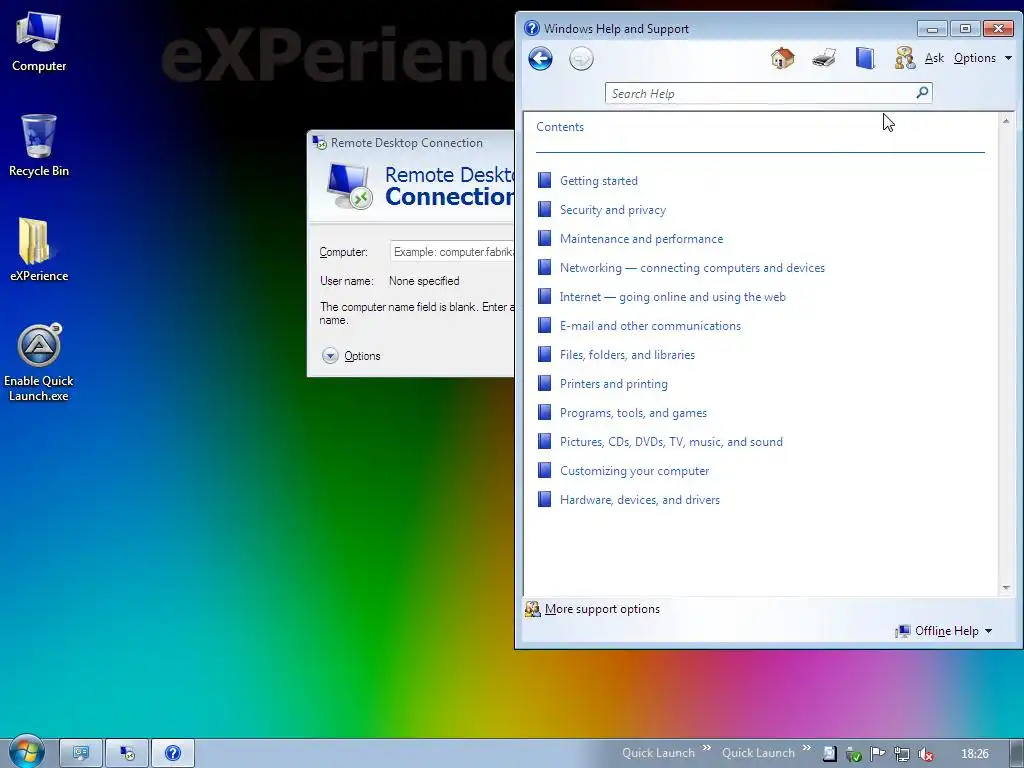Open the Offline Help dropdown
The width and height of the screenshot is (1024, 768).
[944, 631]
